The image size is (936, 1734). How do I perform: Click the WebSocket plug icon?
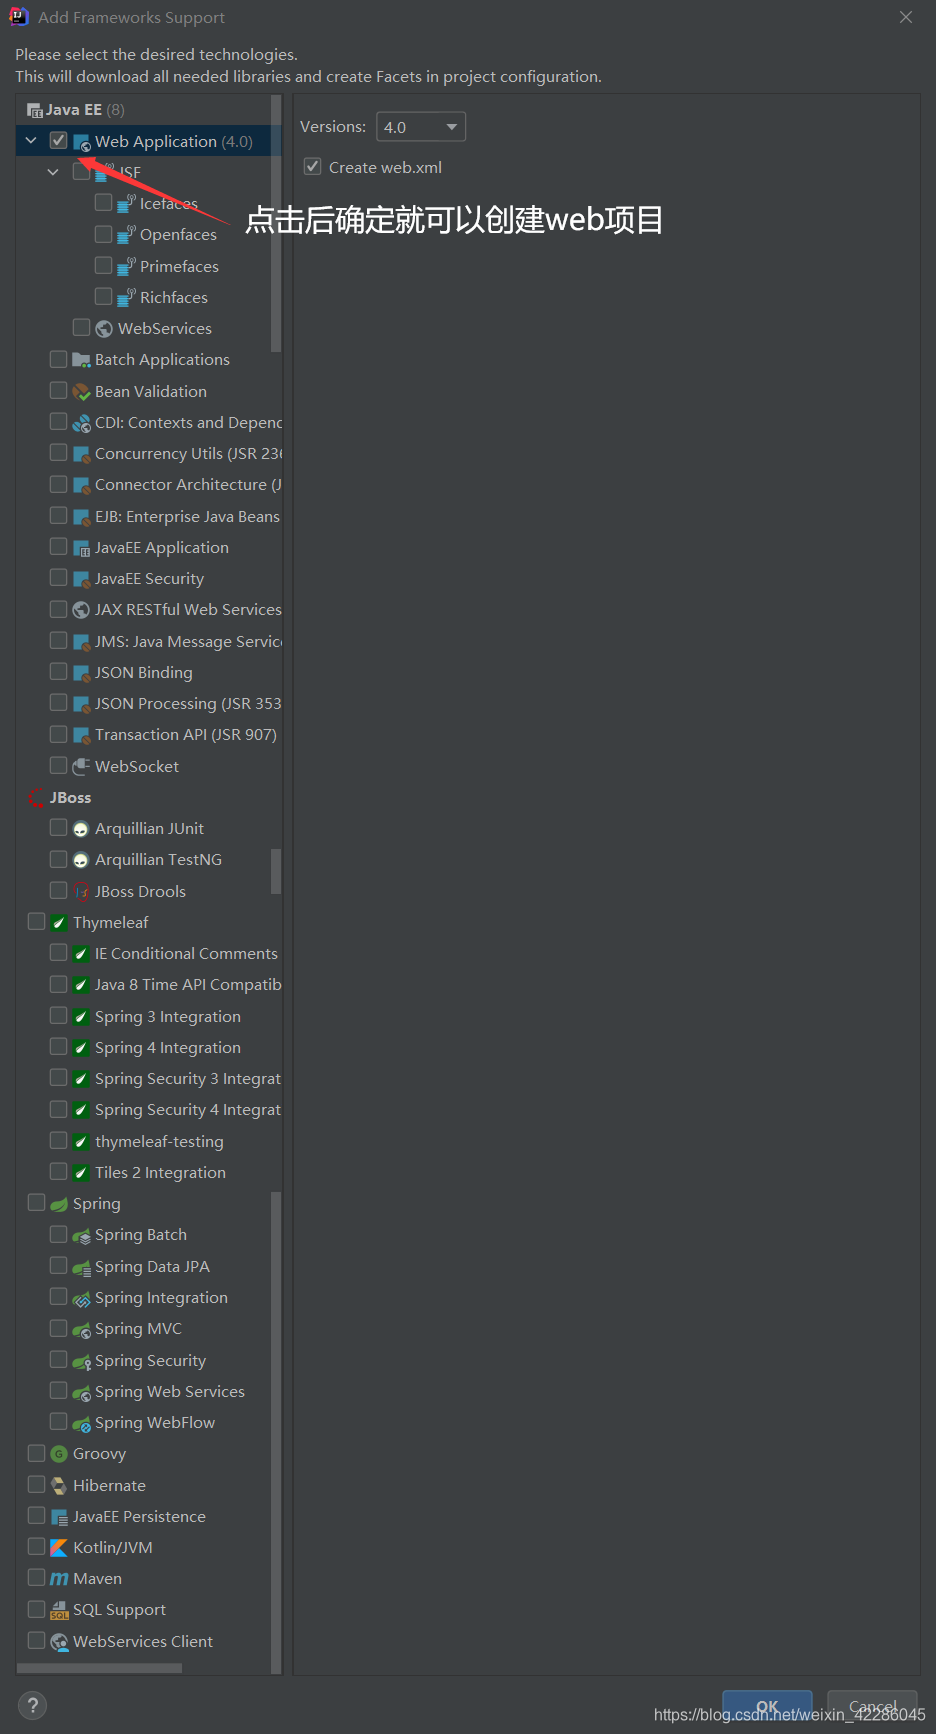pos(82,767)
